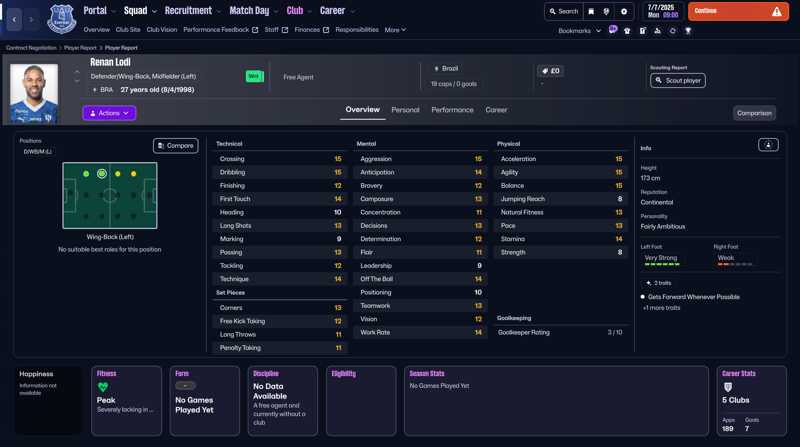
Task: Select the far-left green position dot
Action: point(86,174)
